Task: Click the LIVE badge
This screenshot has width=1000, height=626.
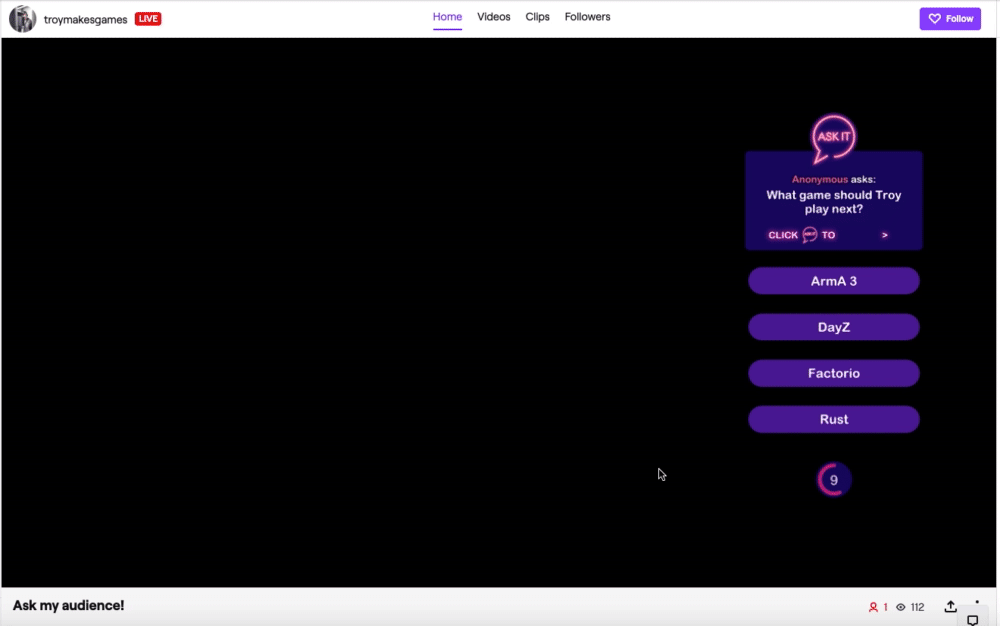Action: tap(148, 19)
